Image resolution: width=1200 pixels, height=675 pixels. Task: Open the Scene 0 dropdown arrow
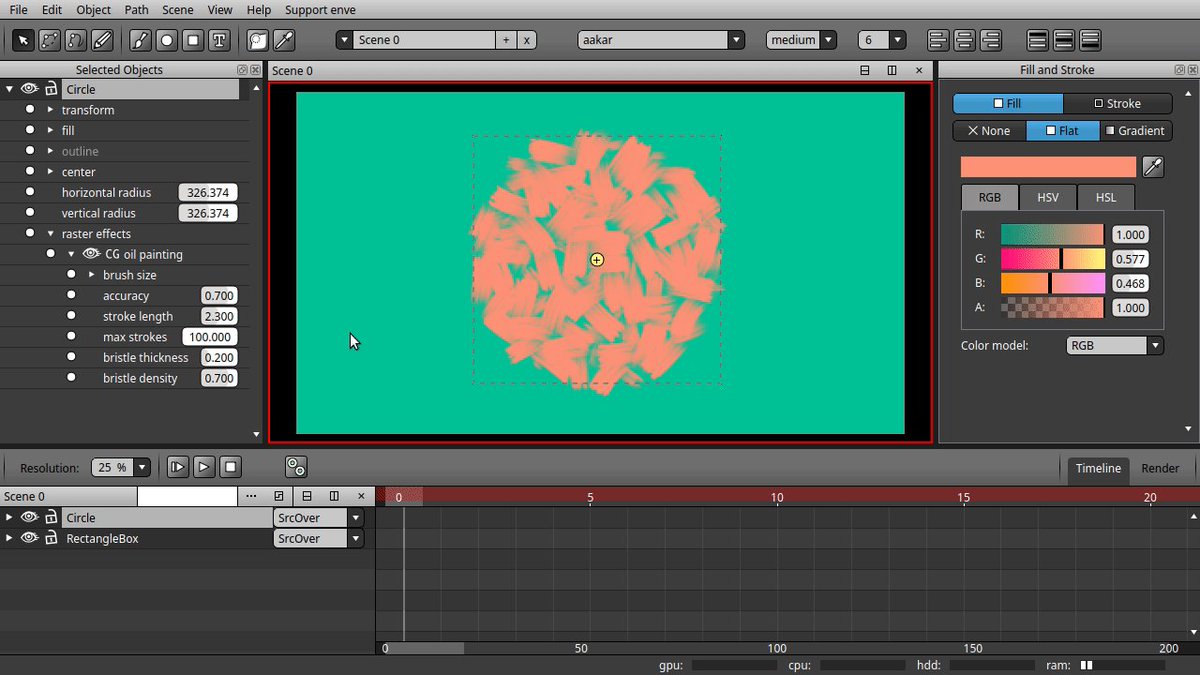[345, 40]
